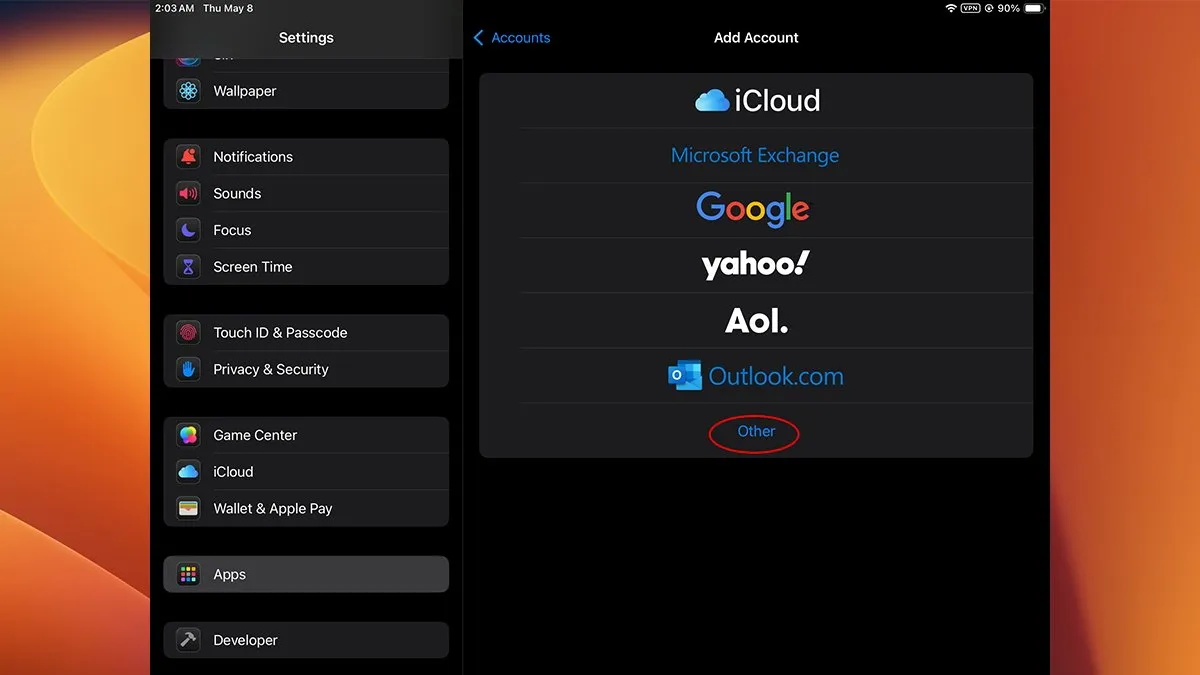Select Microsoft Exchange account option
This screenshot has height=675, width=1200.
[756, 155]
